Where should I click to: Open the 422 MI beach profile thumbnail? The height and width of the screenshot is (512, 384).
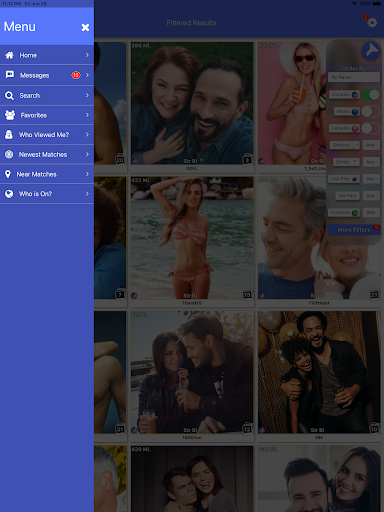192,238
